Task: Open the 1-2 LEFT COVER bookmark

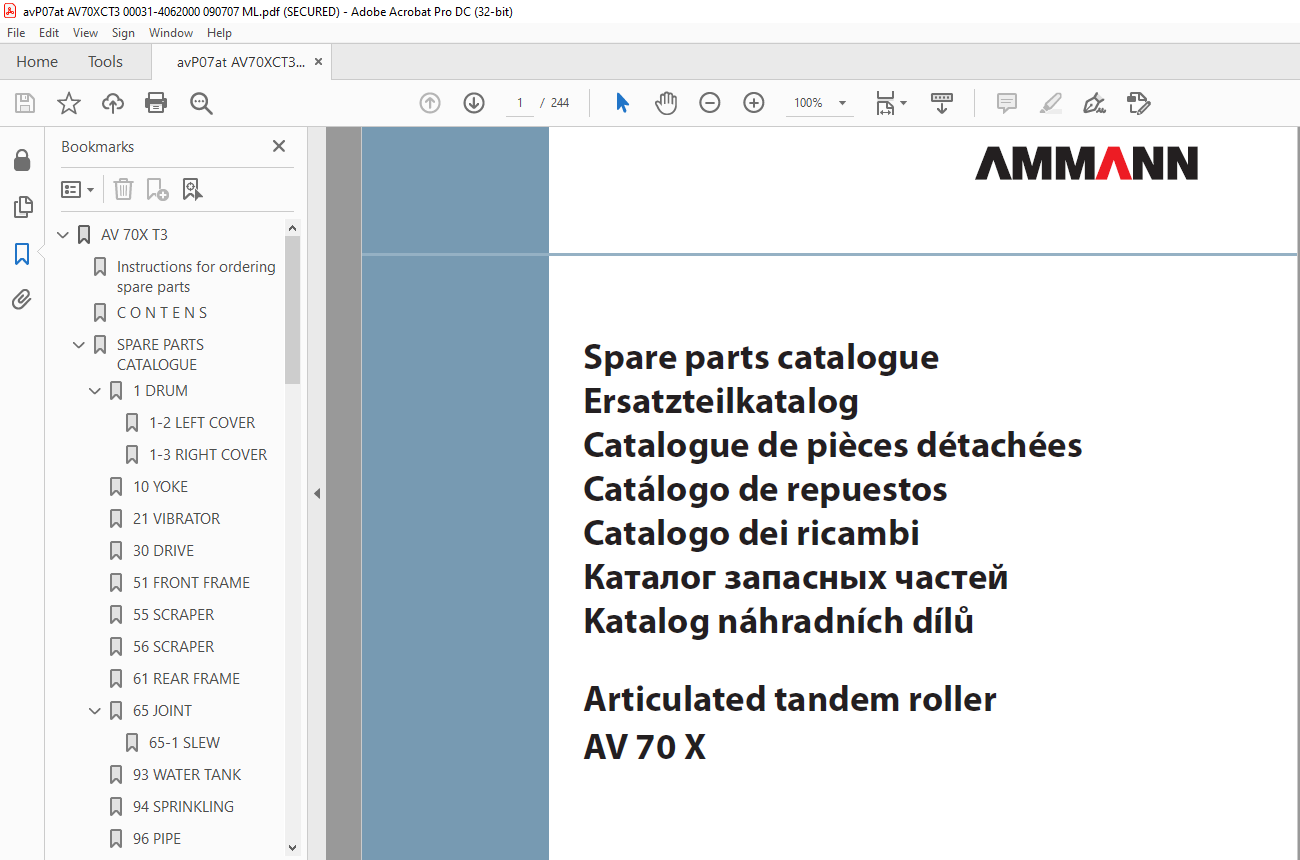Action: point(202,423)
